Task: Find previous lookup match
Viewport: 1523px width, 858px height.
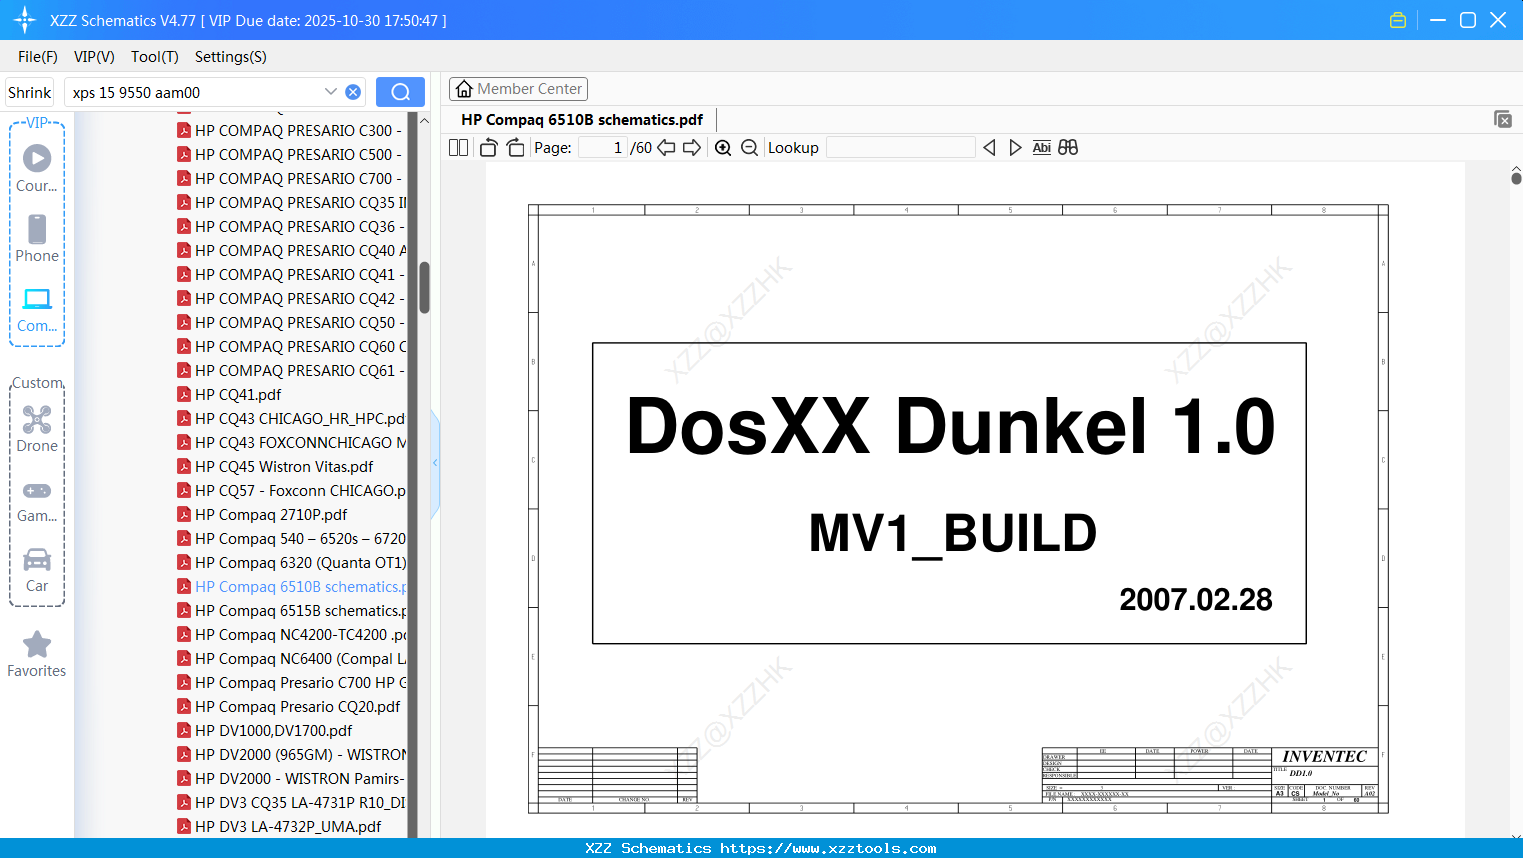Action: pos(989,148)
